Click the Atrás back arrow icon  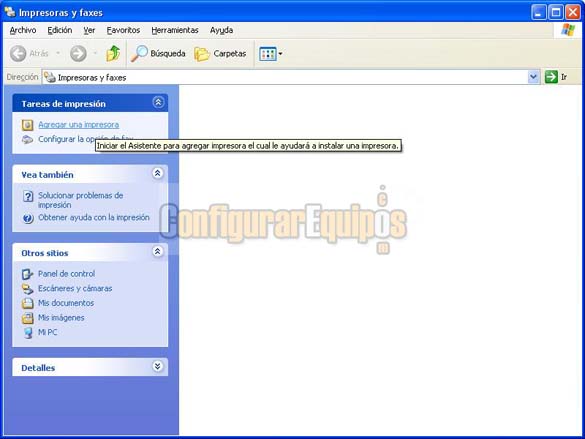(x=18, y=54)
